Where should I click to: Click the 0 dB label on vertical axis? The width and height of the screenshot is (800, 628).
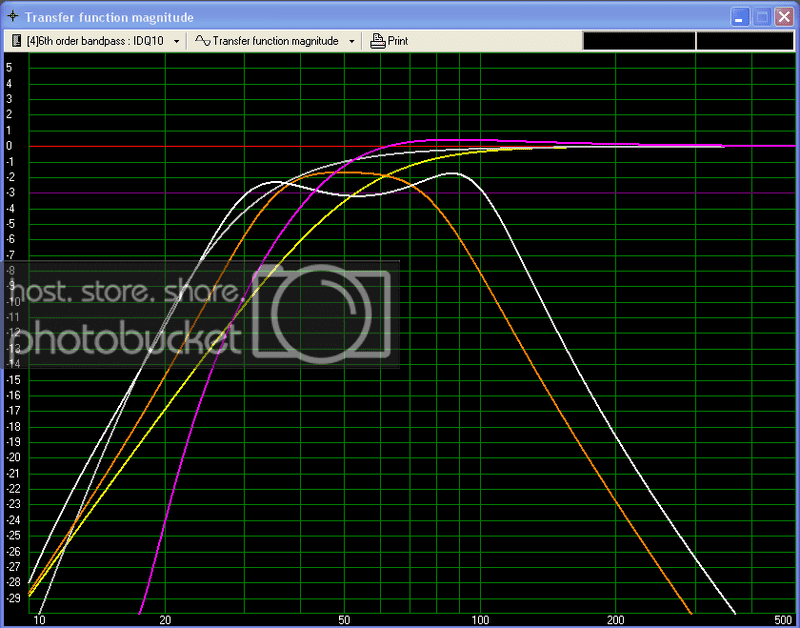9,146
